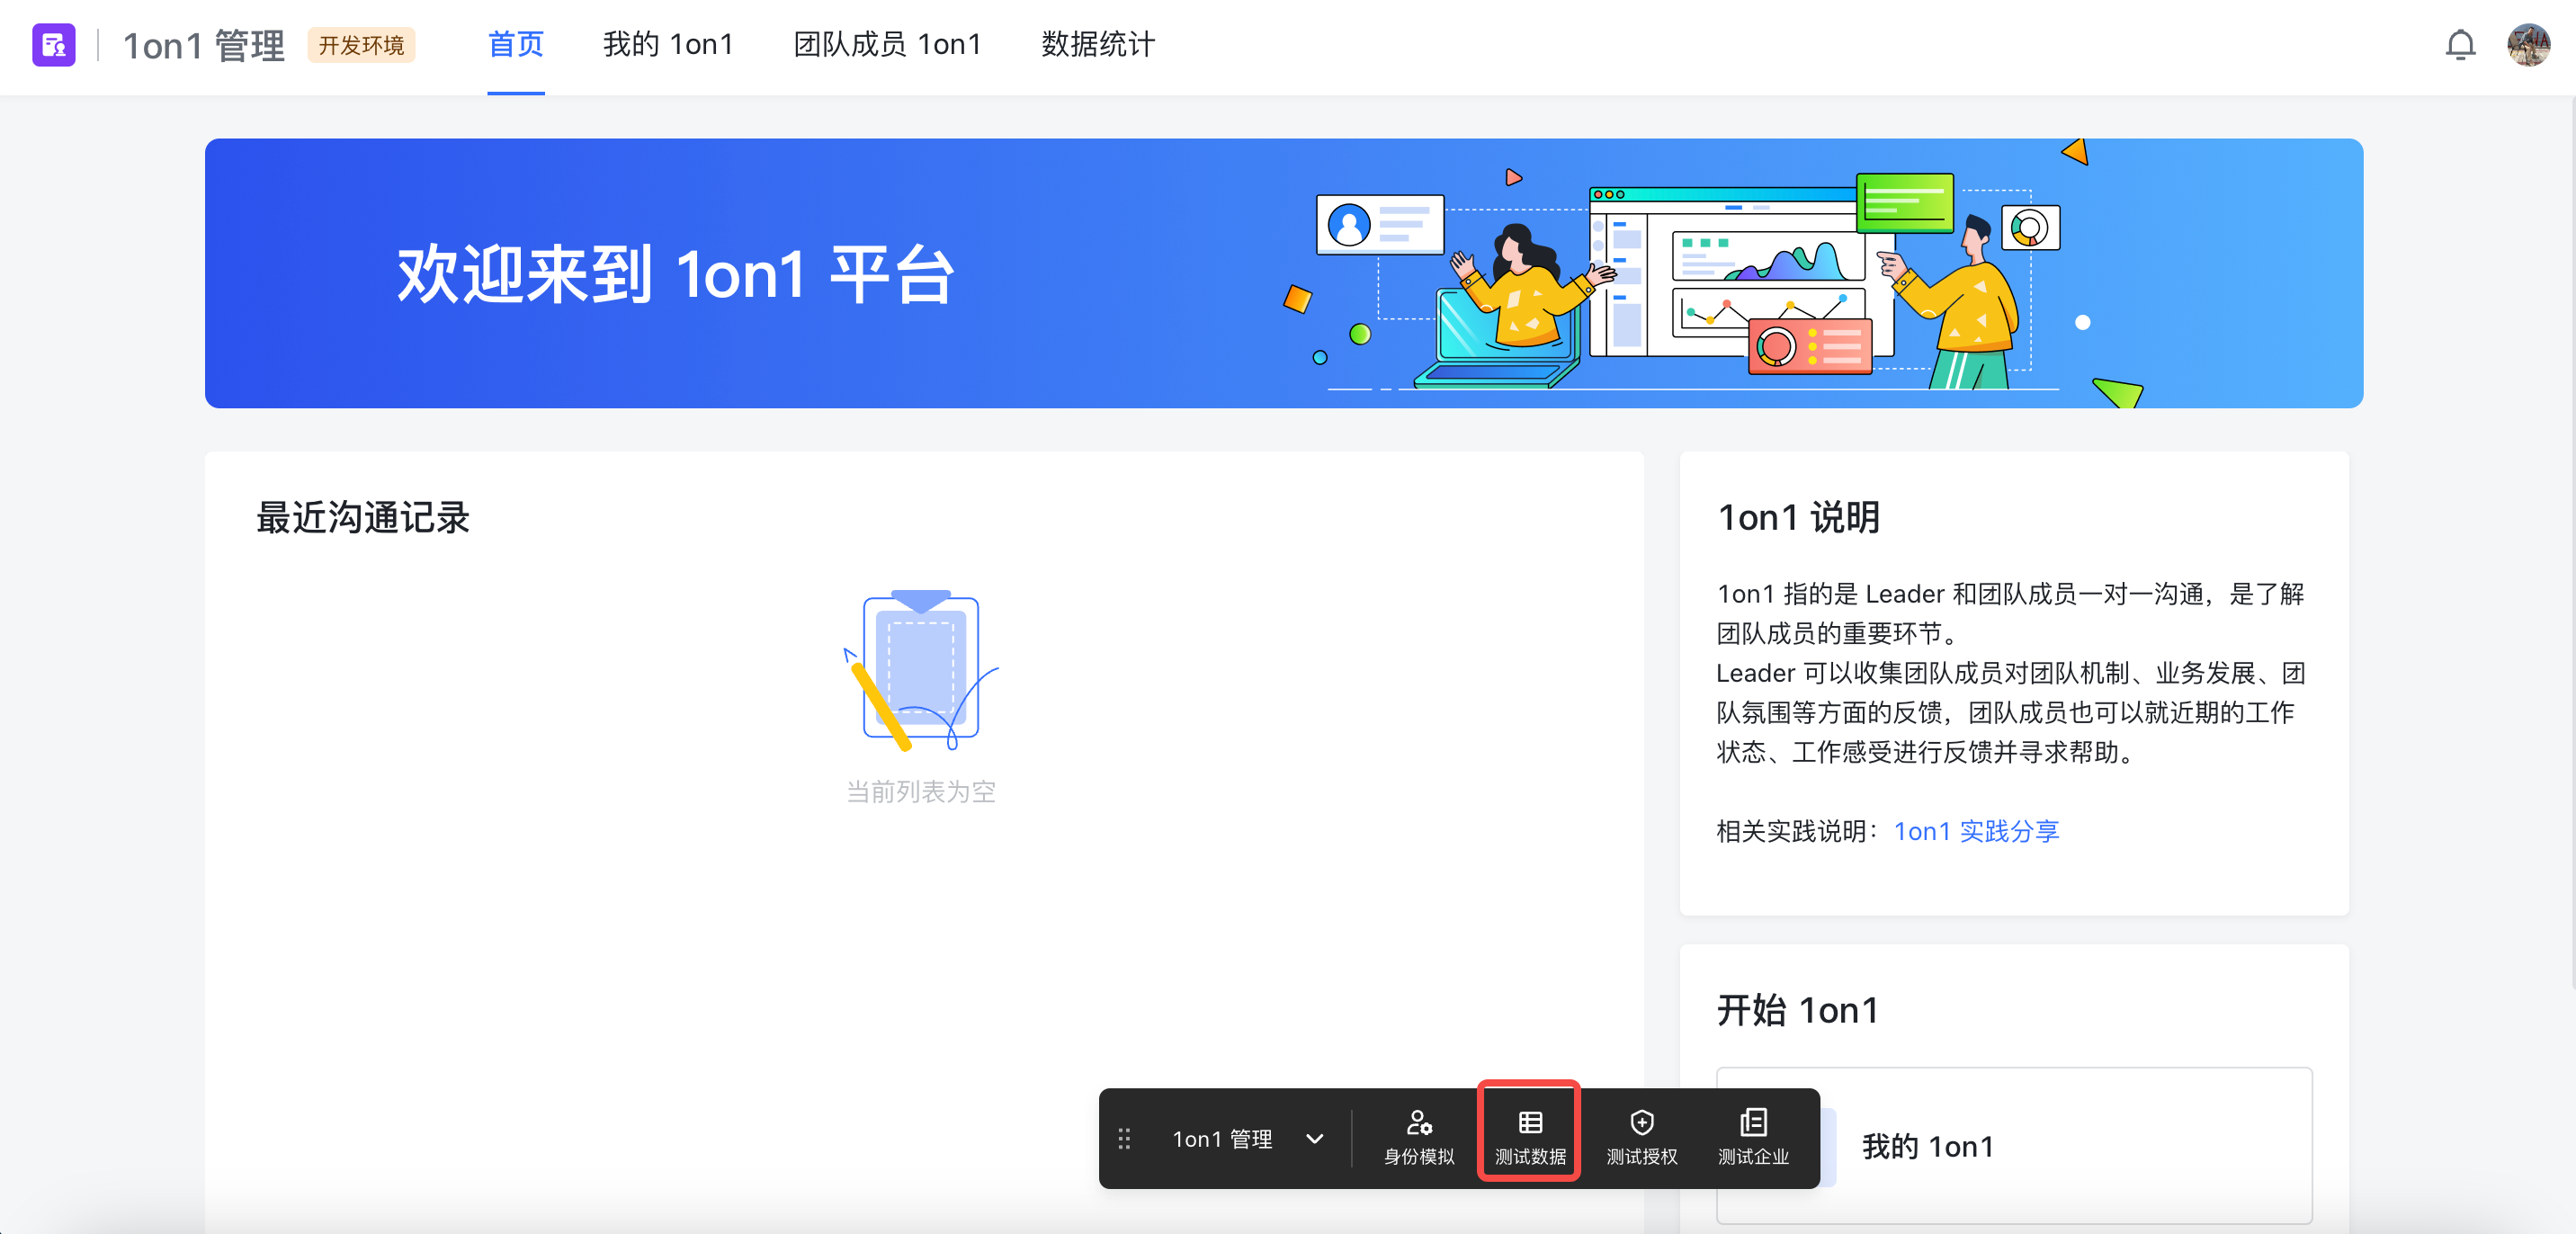The height and width of the screenshot is (1234, 2576).
Task: Click the 1on1 管理 title in header
Action: [204, 45]
